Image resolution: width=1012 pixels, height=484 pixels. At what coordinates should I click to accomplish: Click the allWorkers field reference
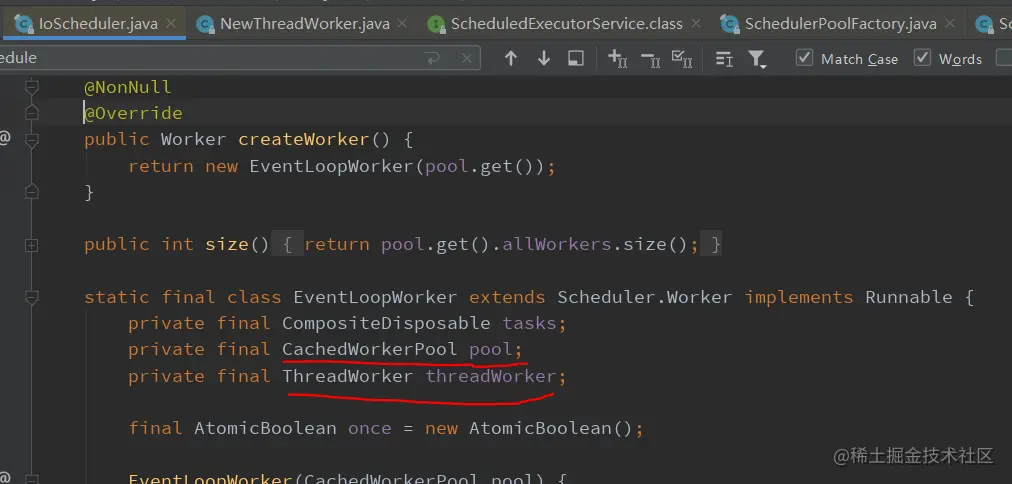tap(556, 245)
